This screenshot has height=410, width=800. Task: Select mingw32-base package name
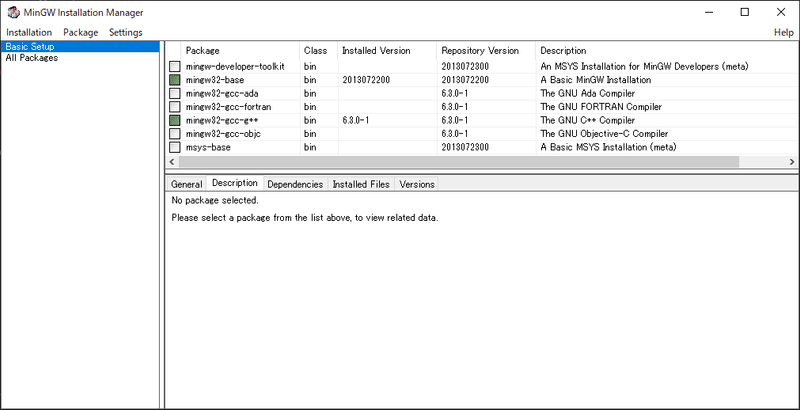215,80
